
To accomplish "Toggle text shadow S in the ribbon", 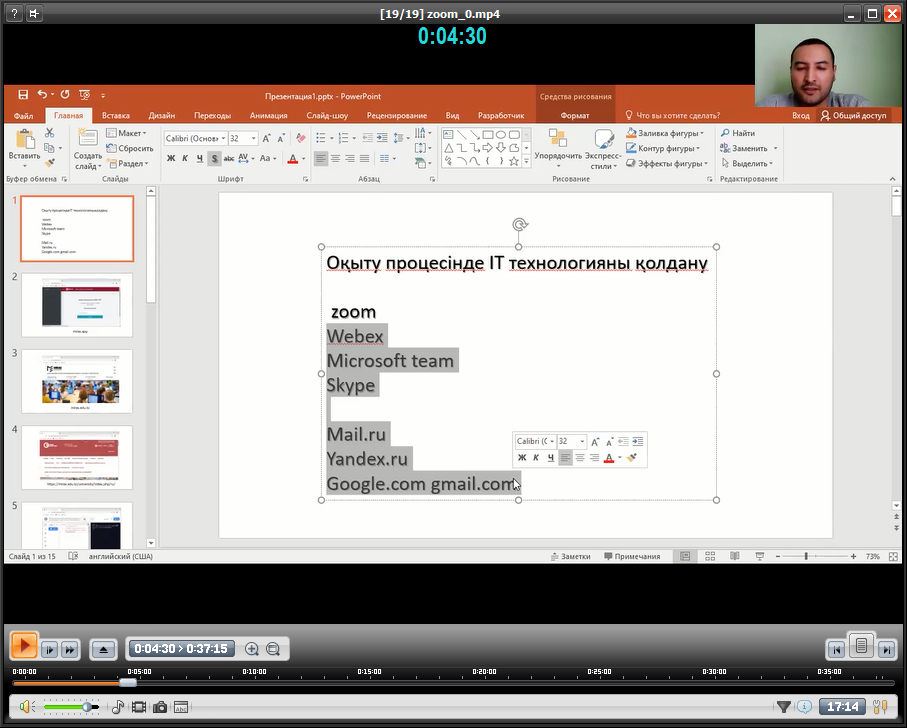I will (214, 158).
